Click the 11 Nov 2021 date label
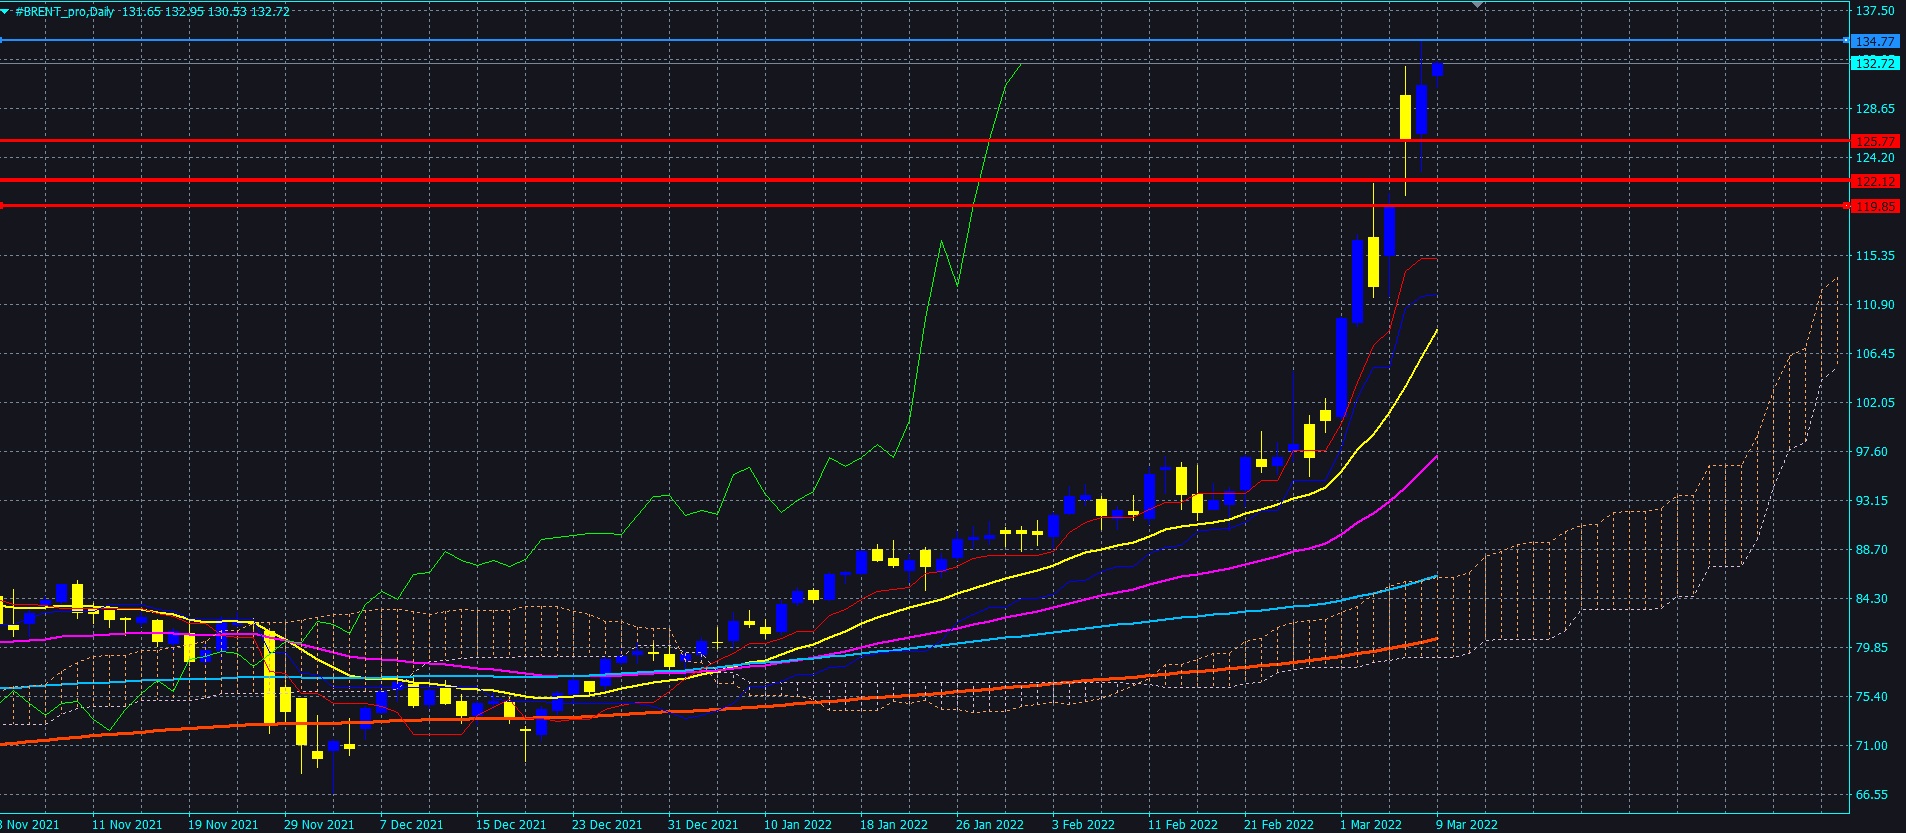 tap(127, 825)
